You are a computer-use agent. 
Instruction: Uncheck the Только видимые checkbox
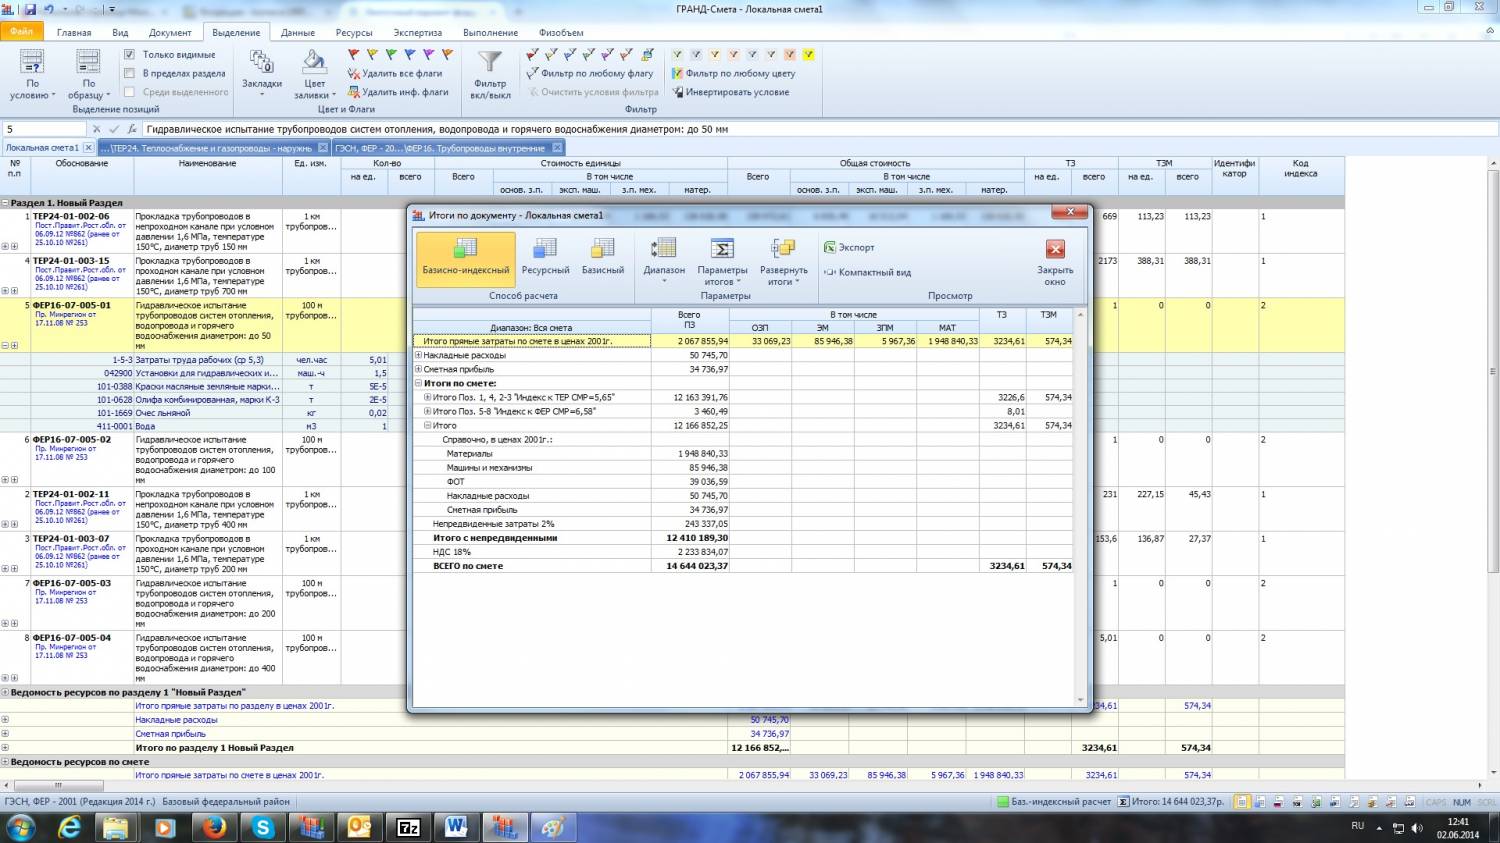point(129,55)
